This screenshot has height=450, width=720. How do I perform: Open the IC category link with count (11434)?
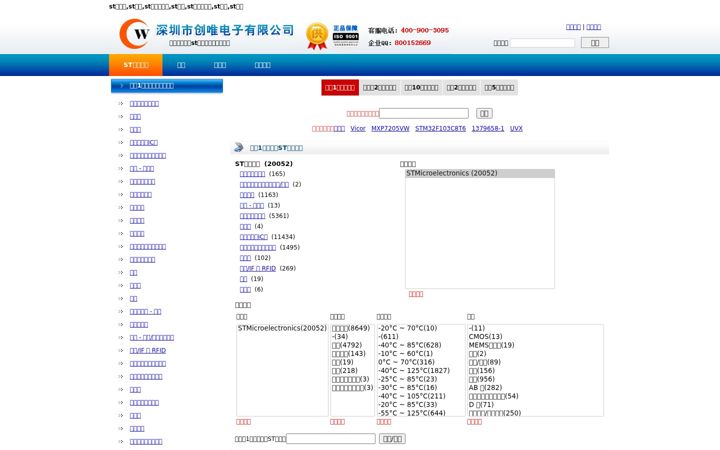253,237
